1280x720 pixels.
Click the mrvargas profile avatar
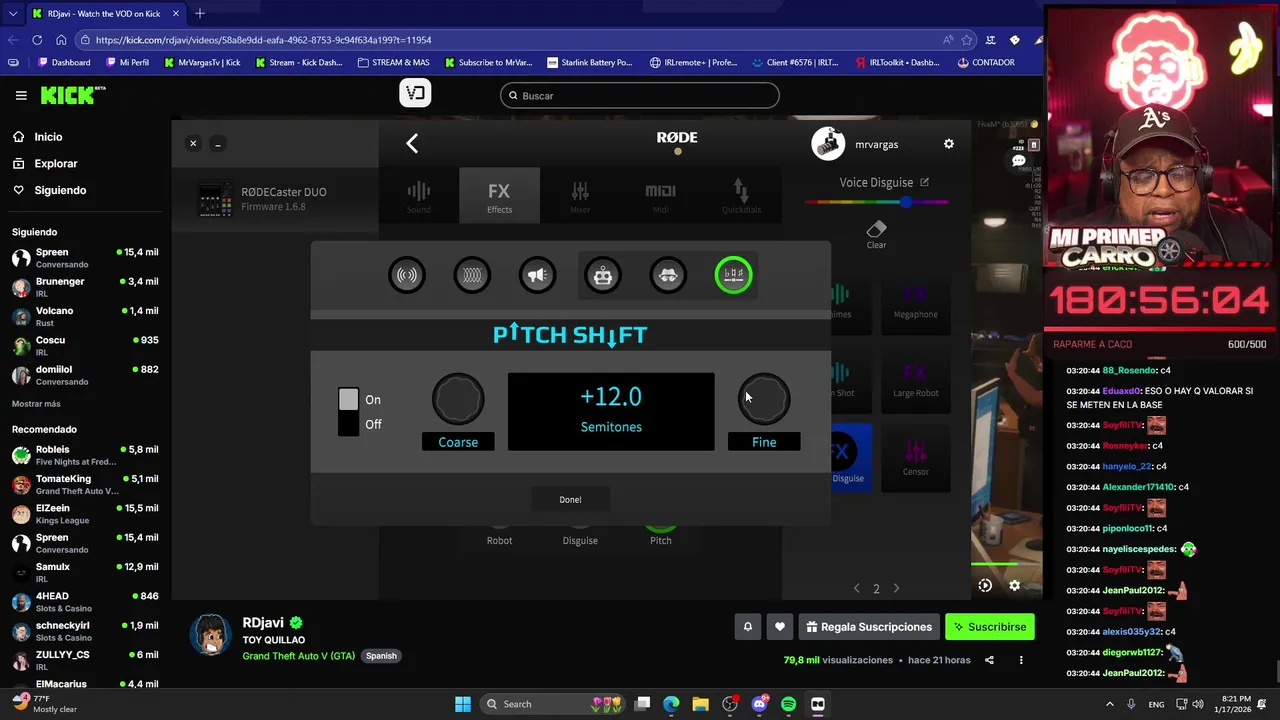[x=828, y=144]
